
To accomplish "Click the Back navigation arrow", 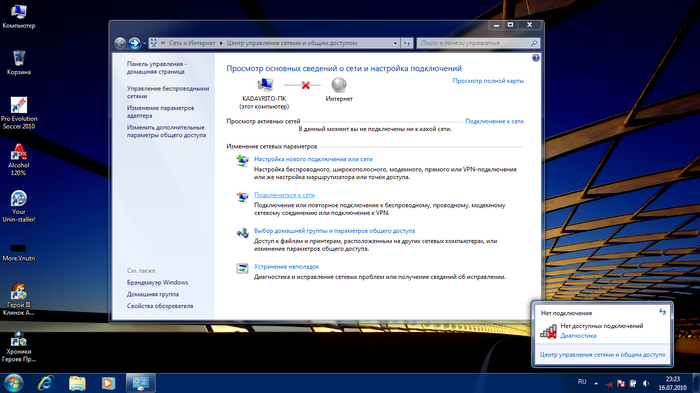I will [120, 43].
